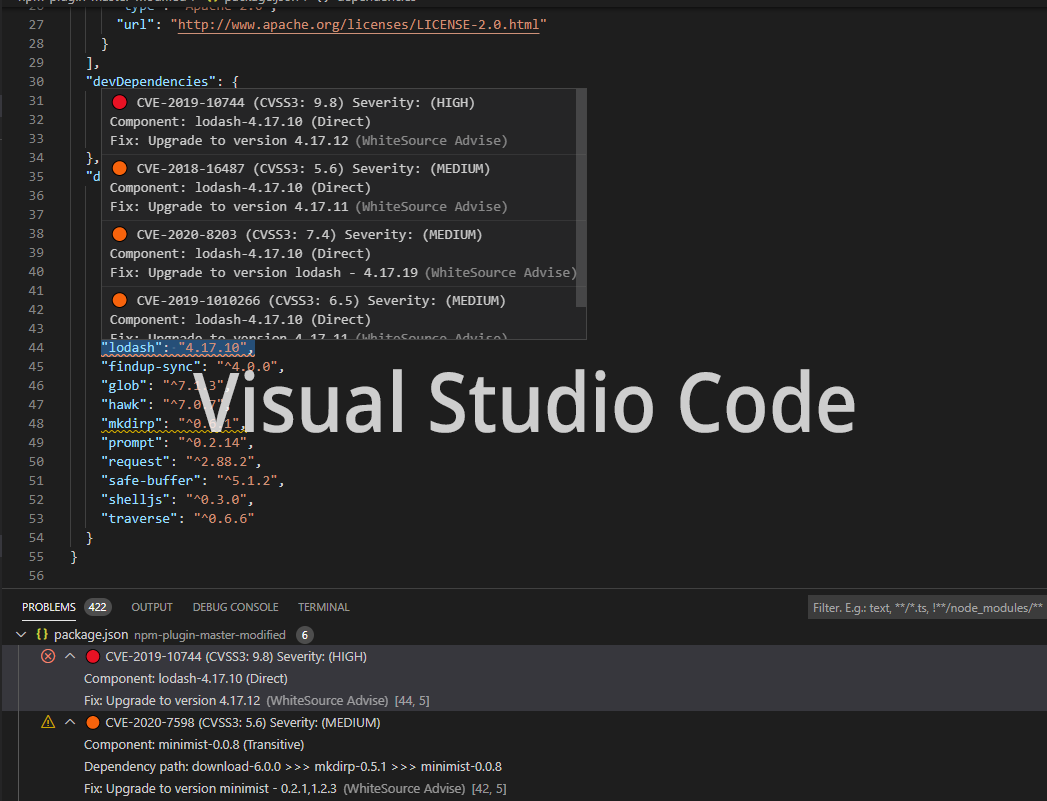The height and width of the screenshot is (801, 1047).
Task: Click the highlighted lodash 4.17.10 line
Action: point(178,348)
